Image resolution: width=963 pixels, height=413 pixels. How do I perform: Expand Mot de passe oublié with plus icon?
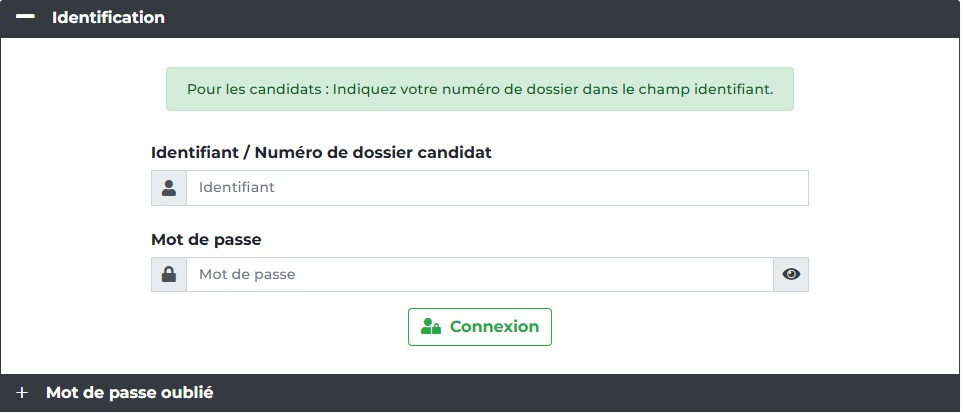pyautogui.click(x=23, y=393)
